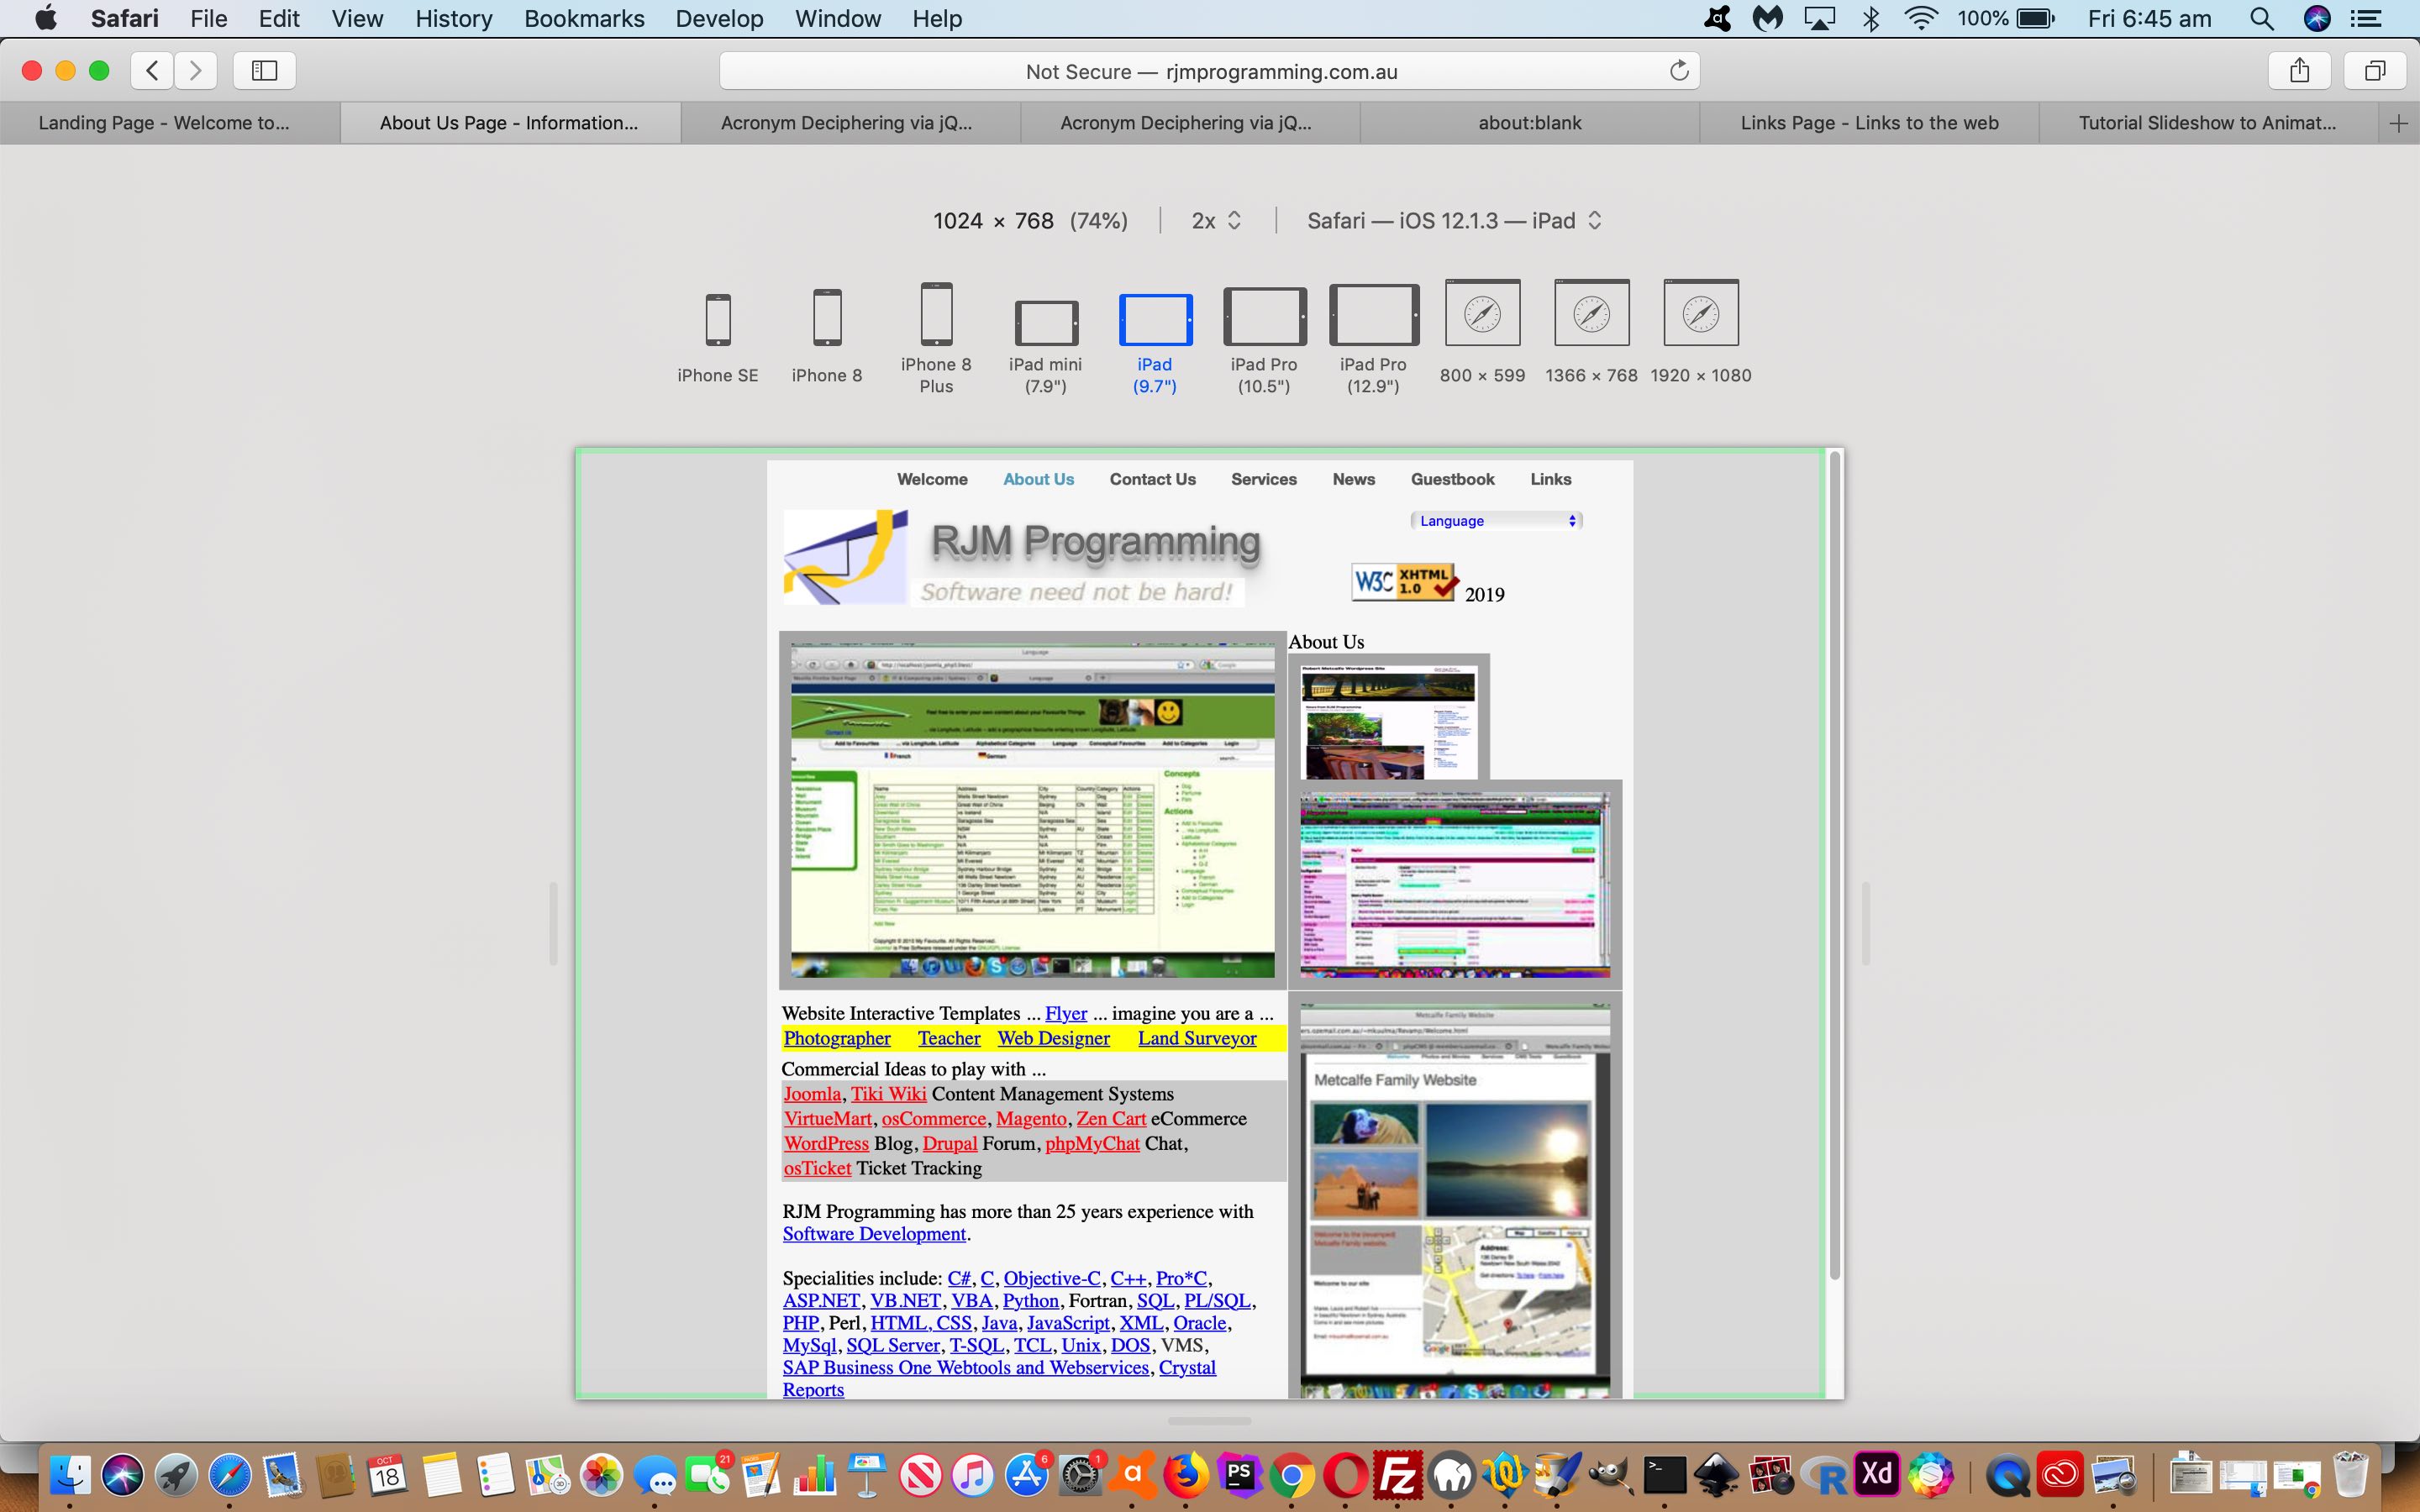Open the Bluetooth status menu
2420x1512 pixels.
(1871, 18)
